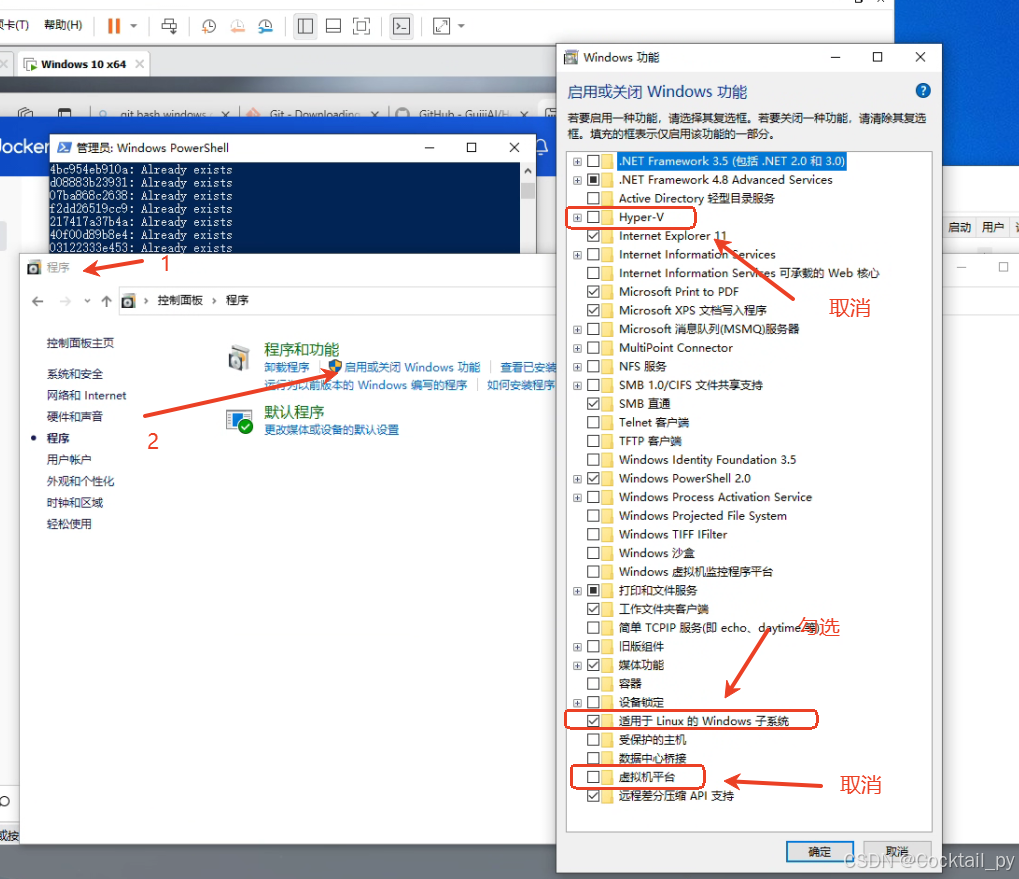The width and height of the screenshot is (1019, 879).
Task: Go back in the control panel window
Action: [x=38, y=301]
